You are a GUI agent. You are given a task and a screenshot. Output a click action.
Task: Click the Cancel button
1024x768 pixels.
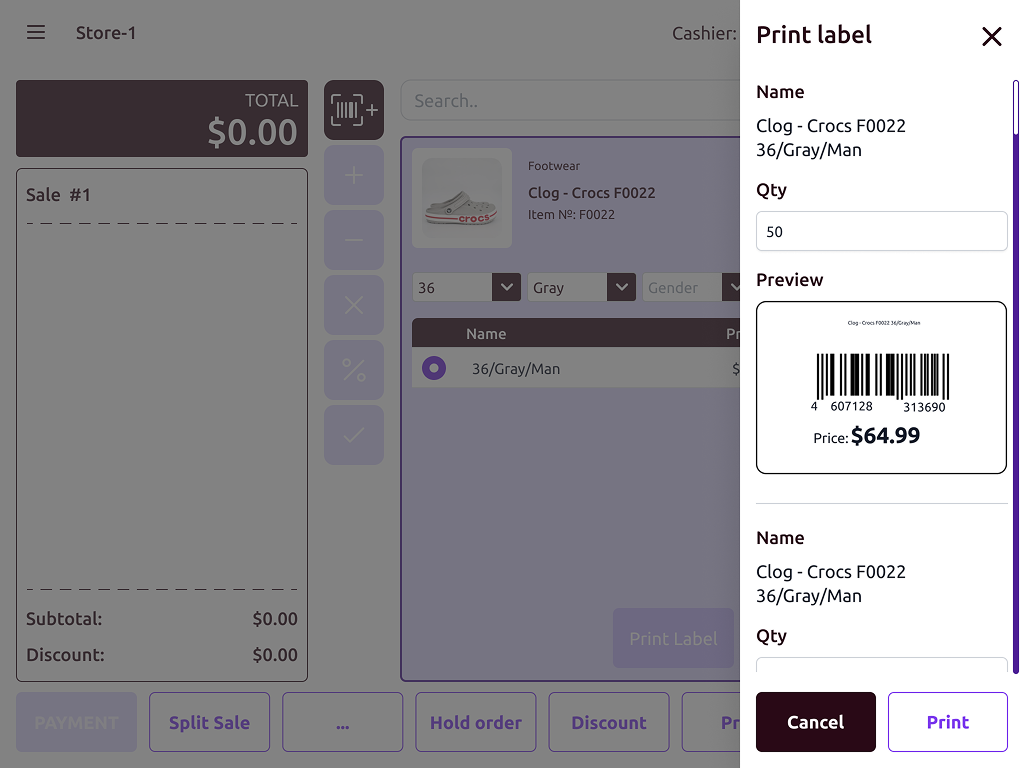(x=815, y=721)
